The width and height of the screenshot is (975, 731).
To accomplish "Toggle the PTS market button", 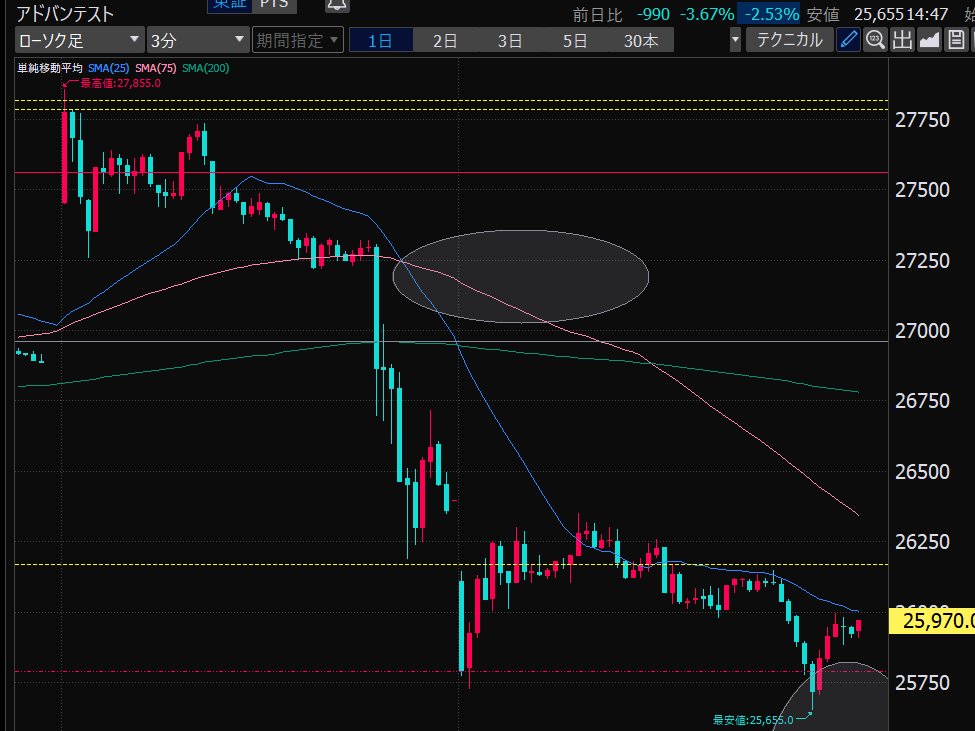I will pos(273,4).
